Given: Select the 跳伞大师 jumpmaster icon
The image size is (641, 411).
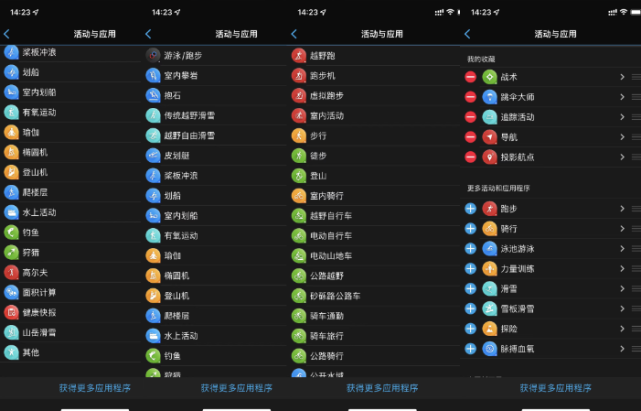Looking at the screenshot, I should point(489,97).
